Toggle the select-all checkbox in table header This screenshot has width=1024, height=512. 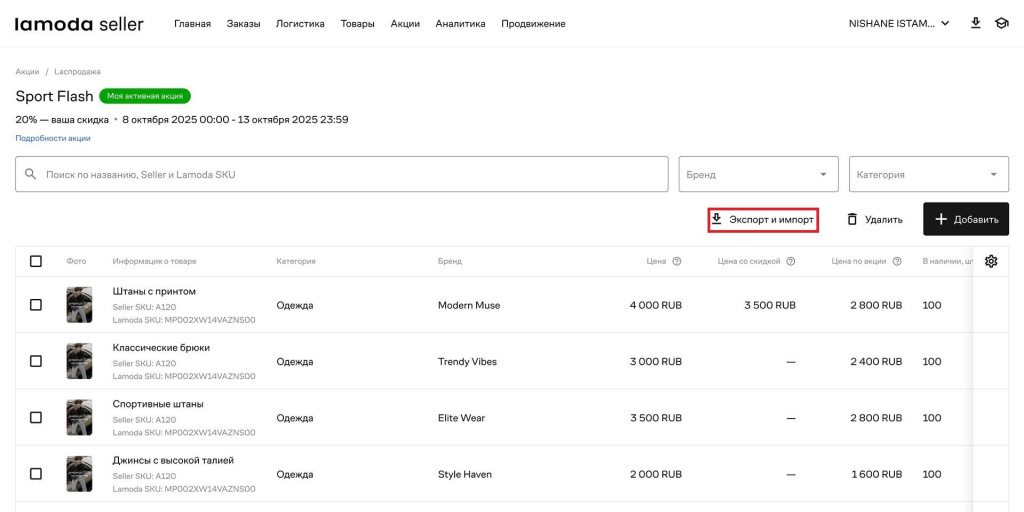point(36,261)
